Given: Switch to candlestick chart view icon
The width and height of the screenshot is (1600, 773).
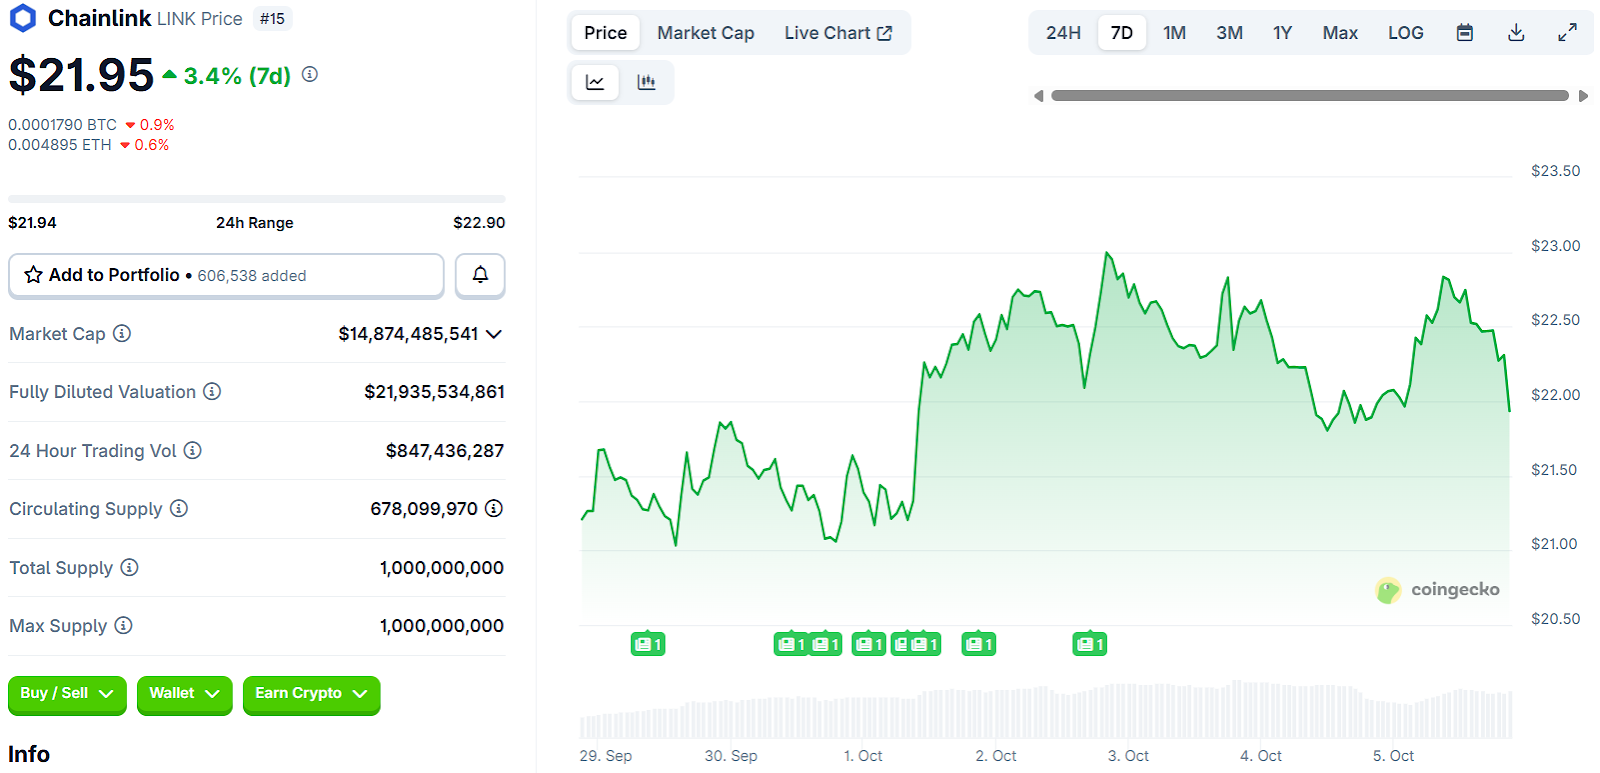Looking at the screenshot, I should pyautogui.click(x=647, y=82).
